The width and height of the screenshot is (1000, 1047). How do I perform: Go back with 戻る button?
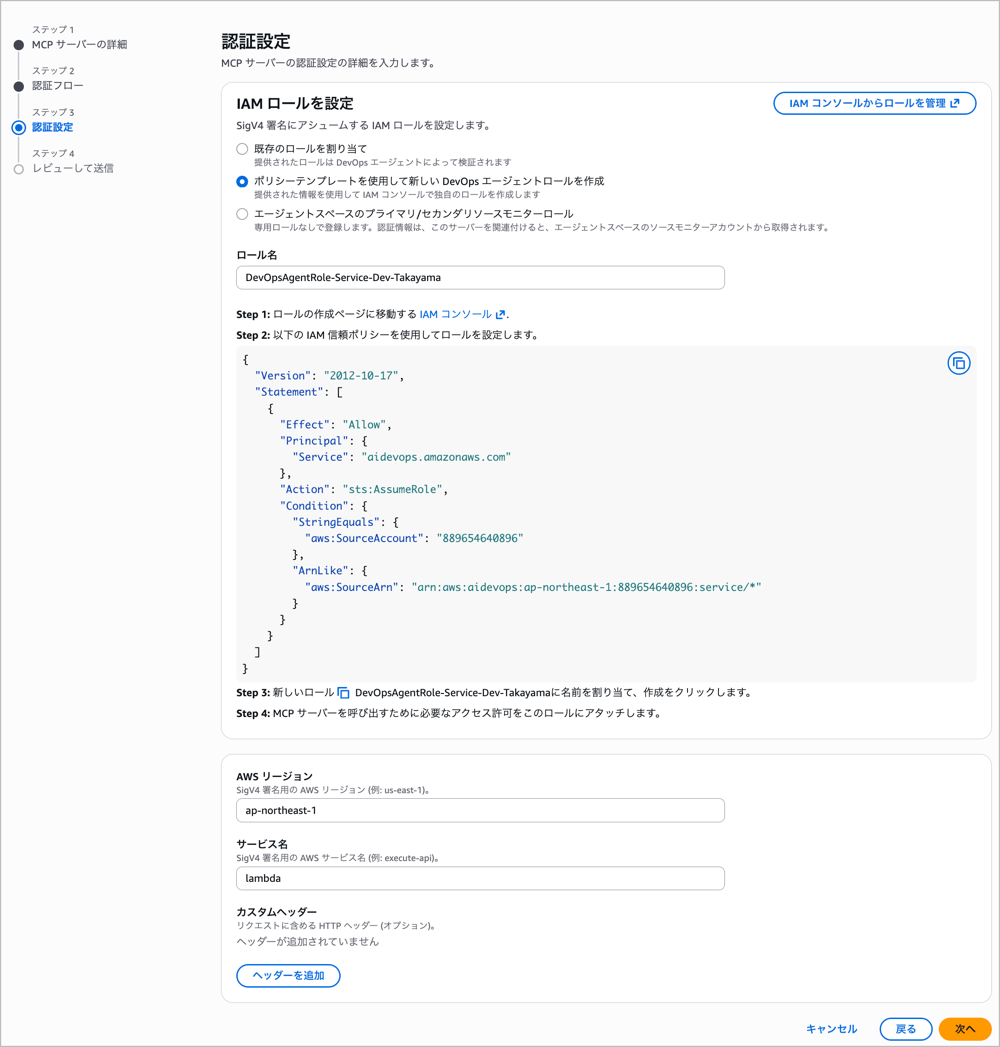pos(905,1029)
